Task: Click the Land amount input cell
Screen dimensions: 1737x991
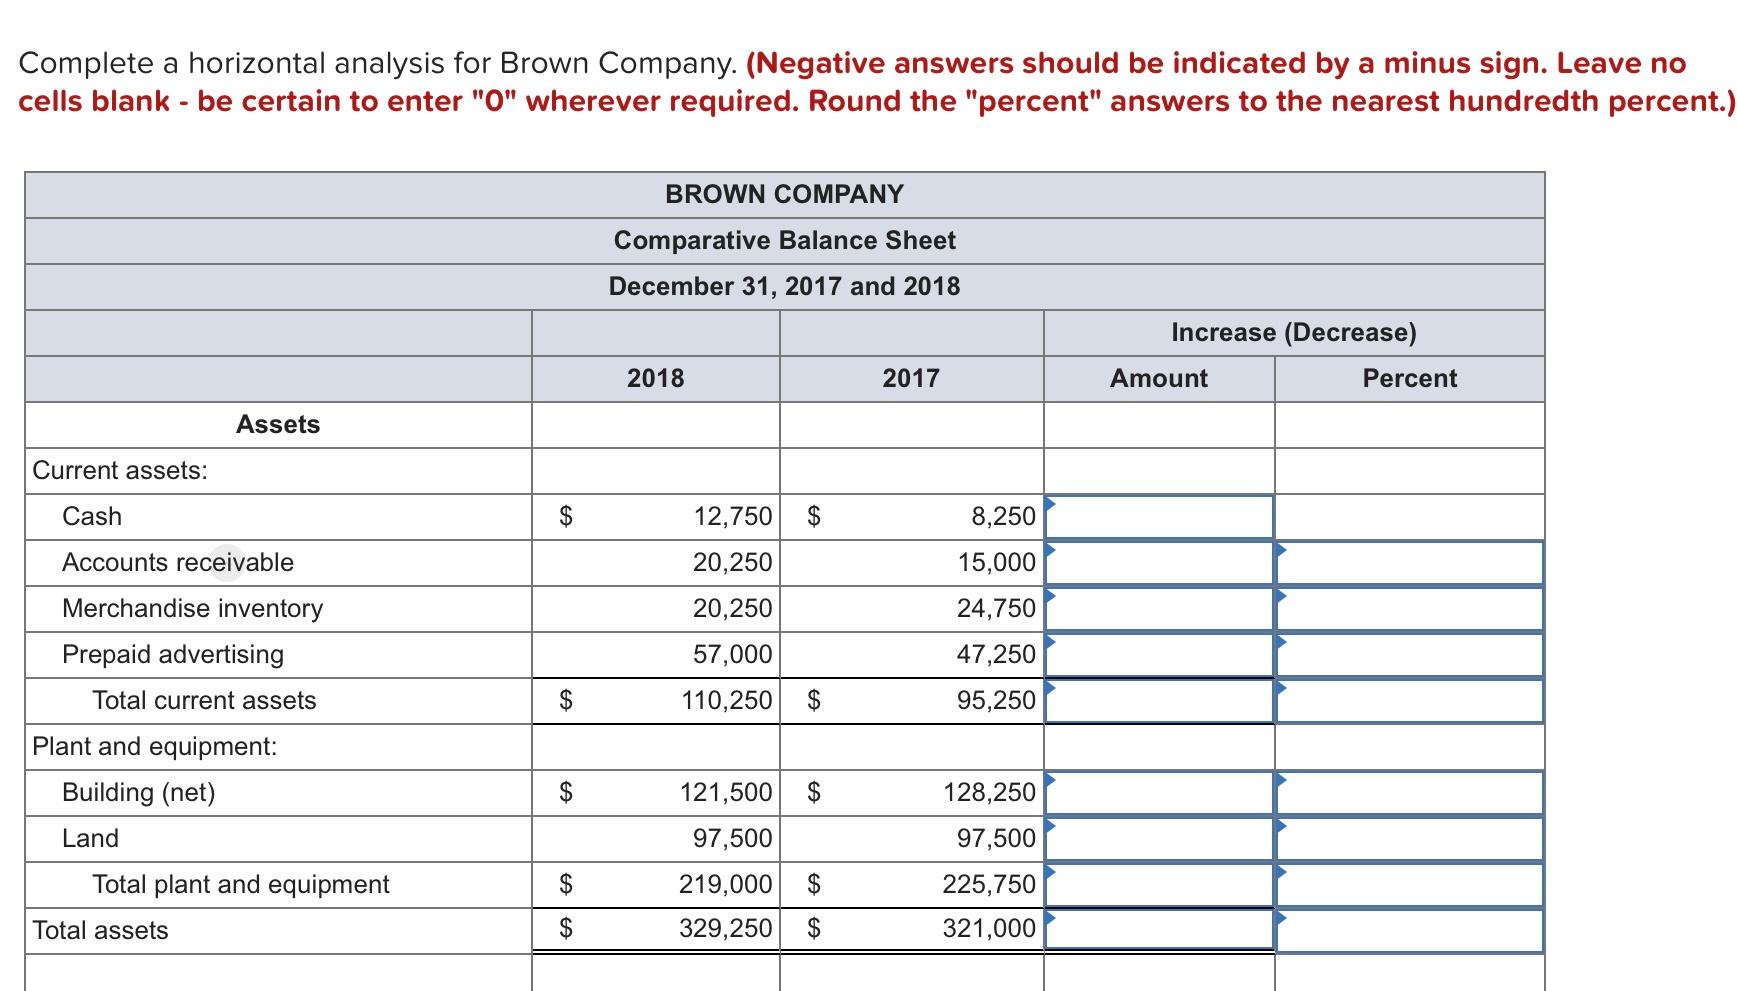Action: 1159,839
